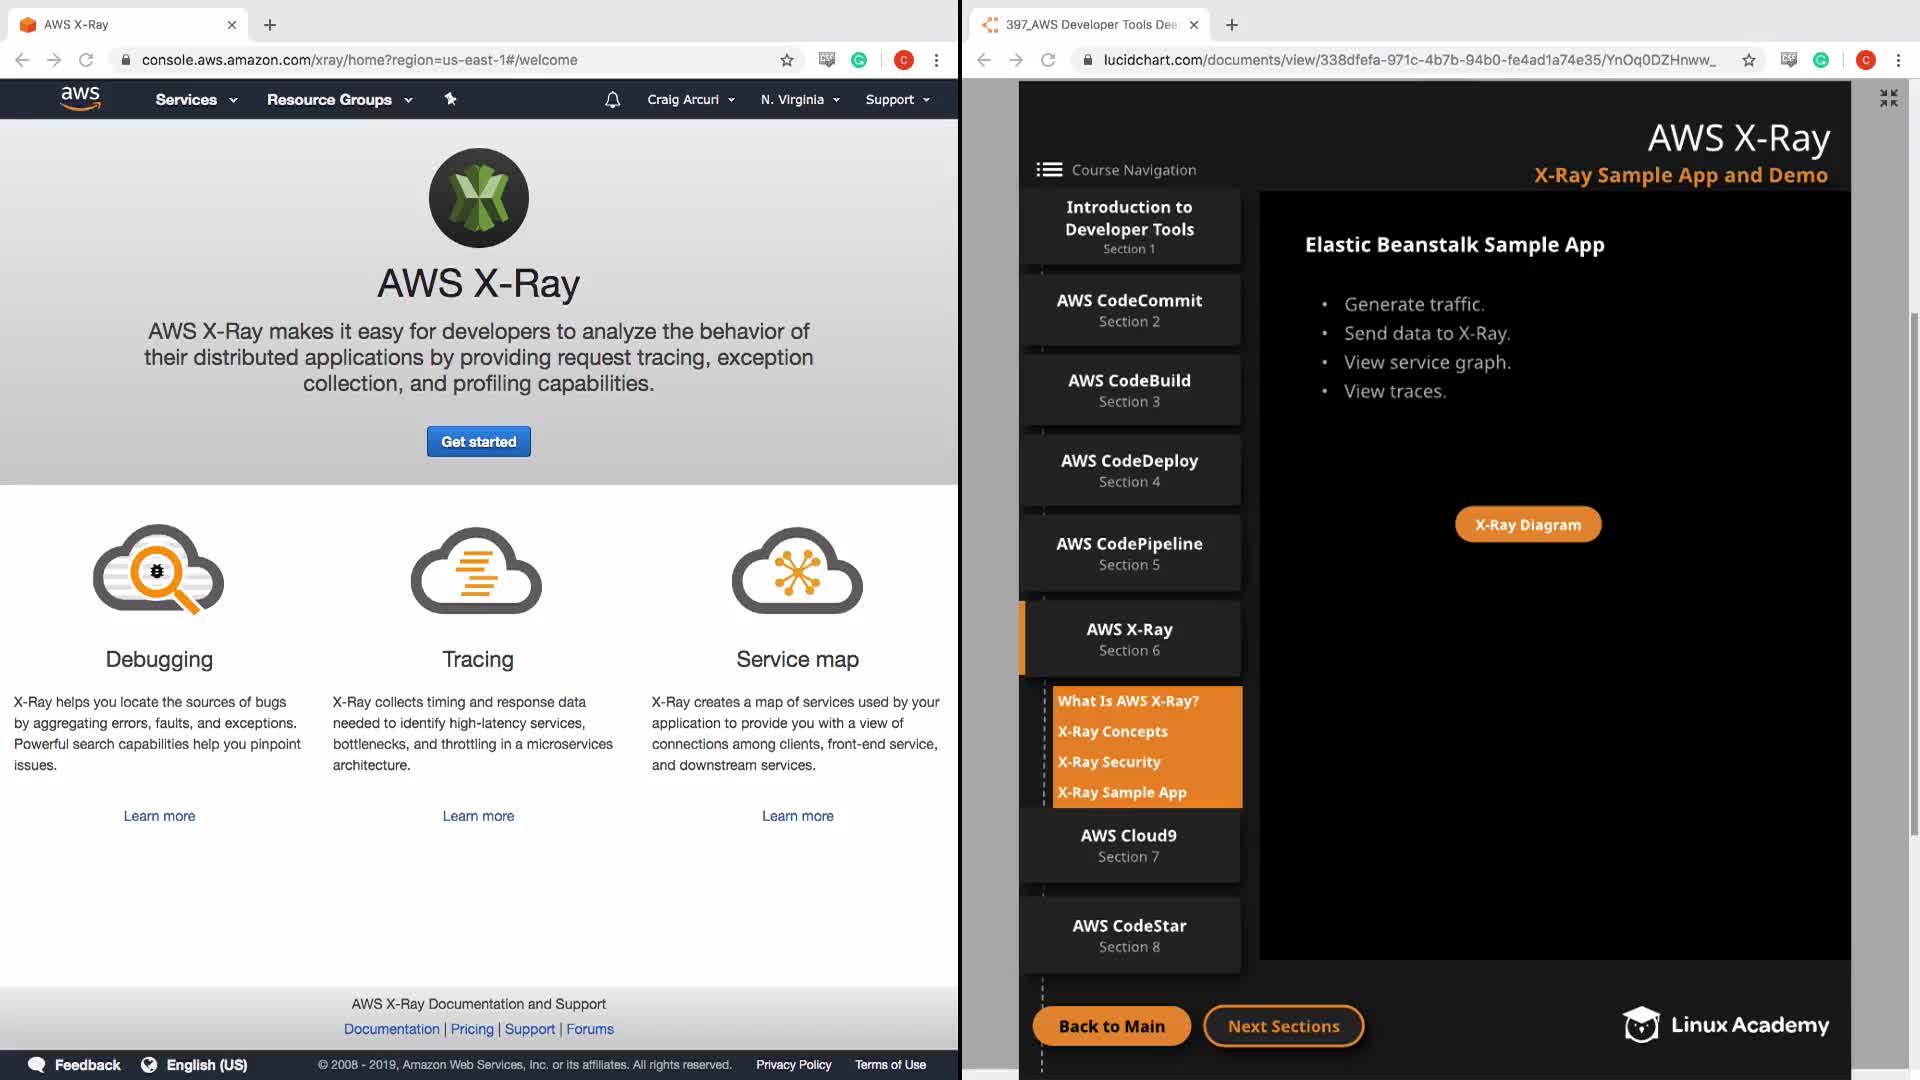Bookmark the AWS X-Ray page with star

click(787, 60)
